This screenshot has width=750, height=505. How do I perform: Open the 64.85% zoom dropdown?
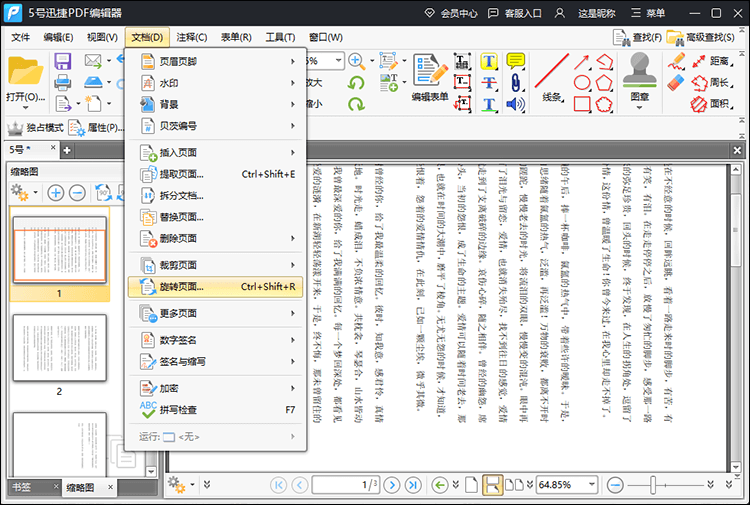pos(592,484)
